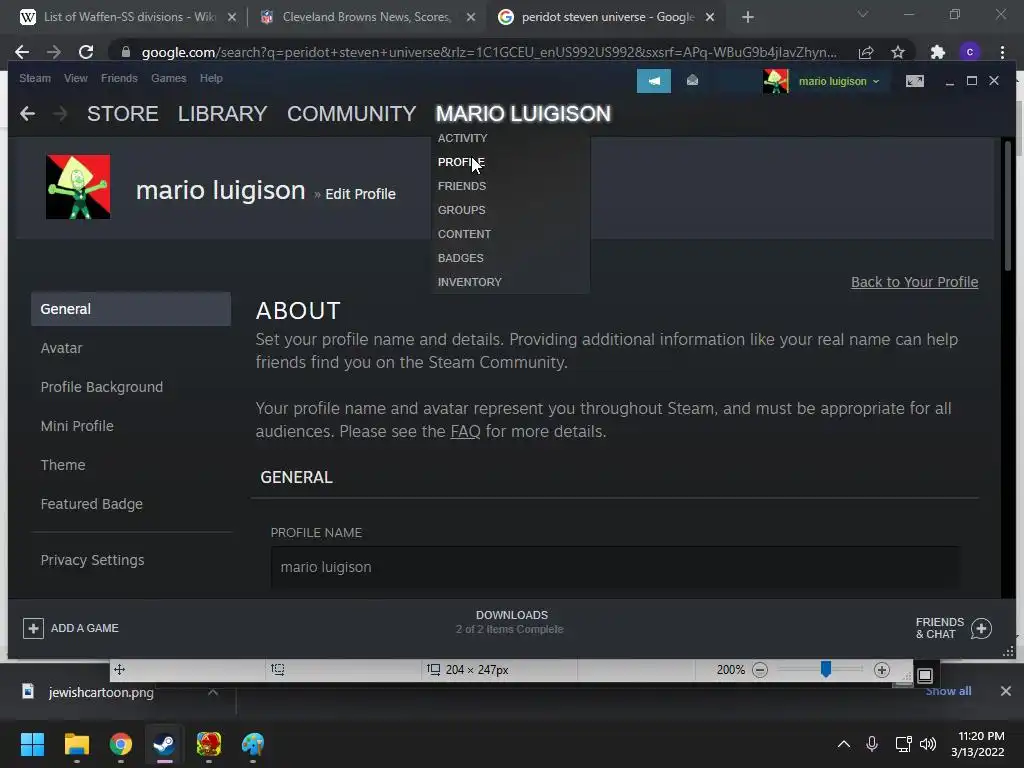Screen dimensions: 1024x768
Task: Click Add a Game plus icon
Action: point(33,628)
